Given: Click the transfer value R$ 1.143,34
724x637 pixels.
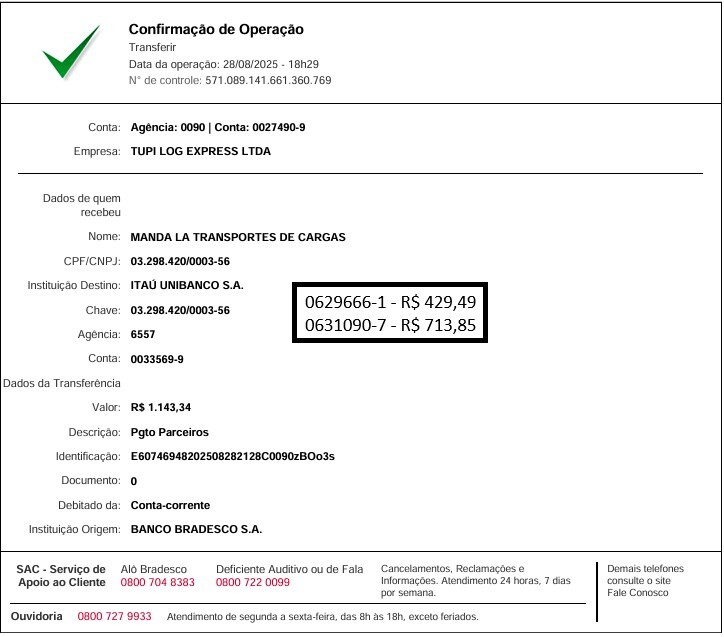Looking at the screenshot, I should click(168, 408).
